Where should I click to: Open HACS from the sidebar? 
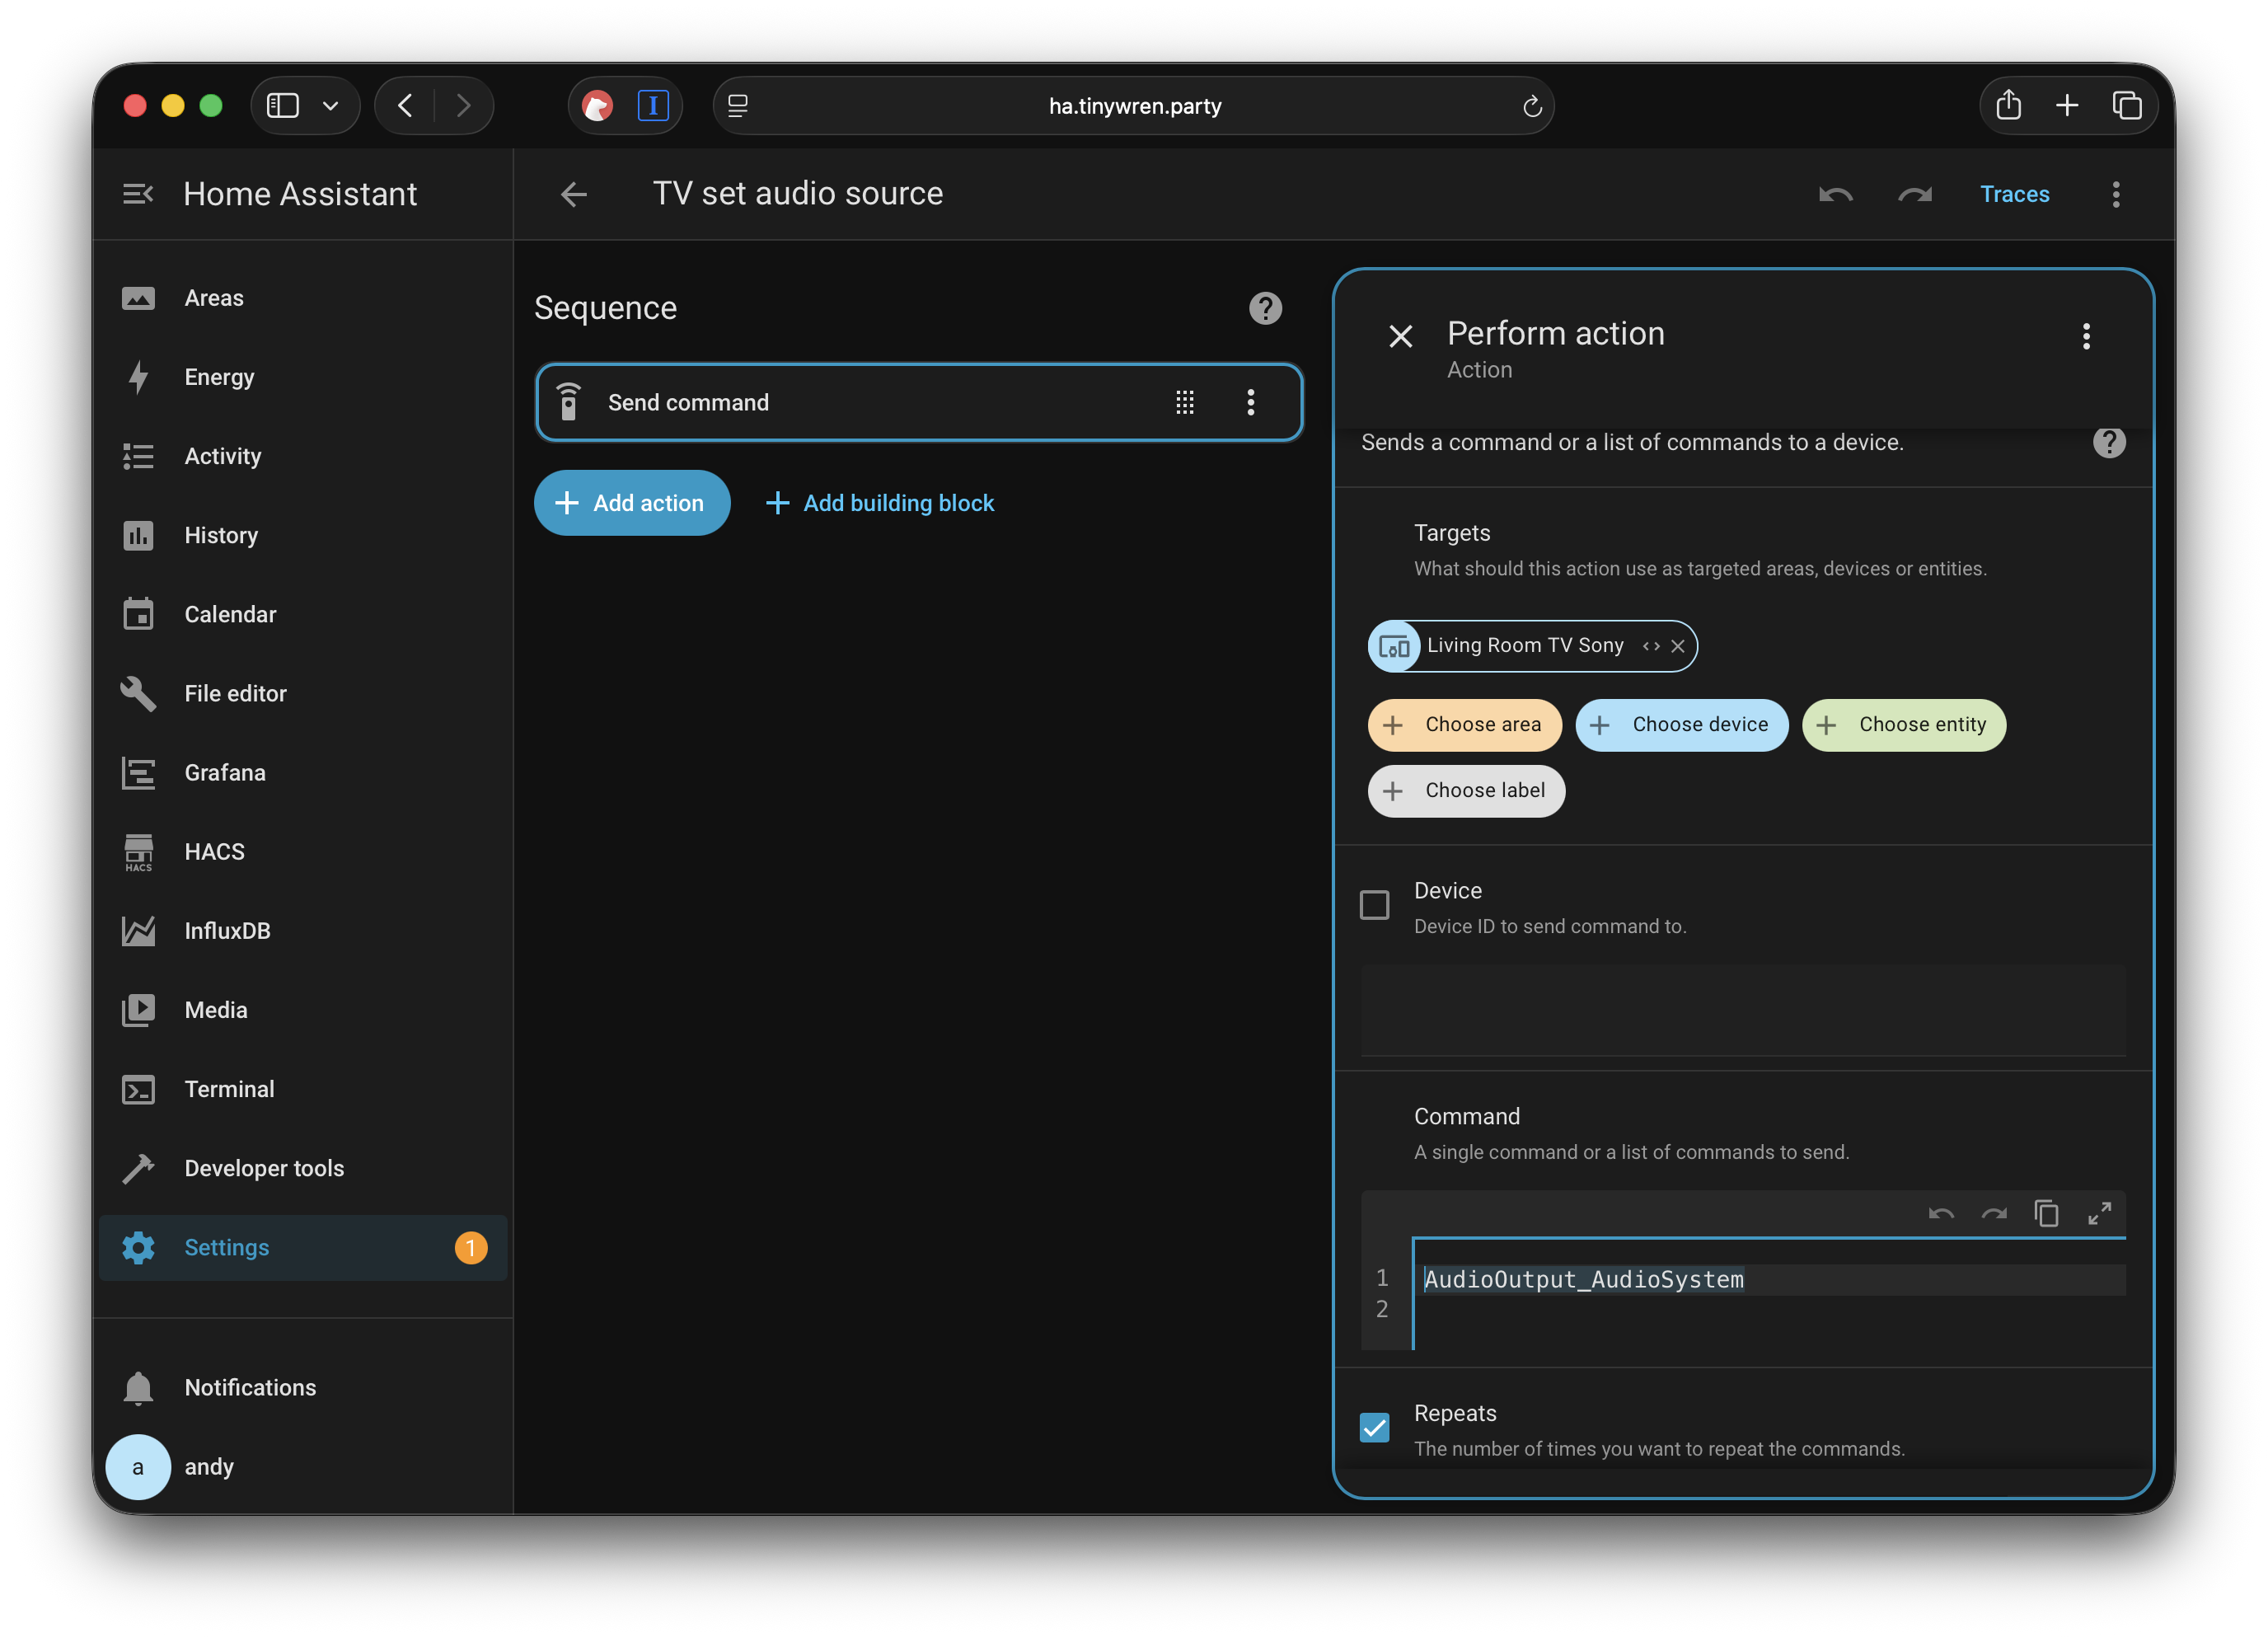(214, 851)
